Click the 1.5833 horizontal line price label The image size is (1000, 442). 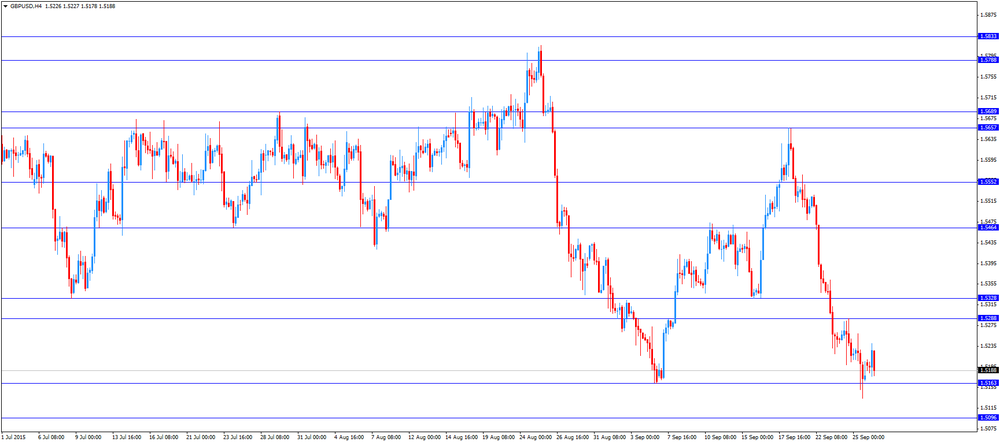coord(987,36)
